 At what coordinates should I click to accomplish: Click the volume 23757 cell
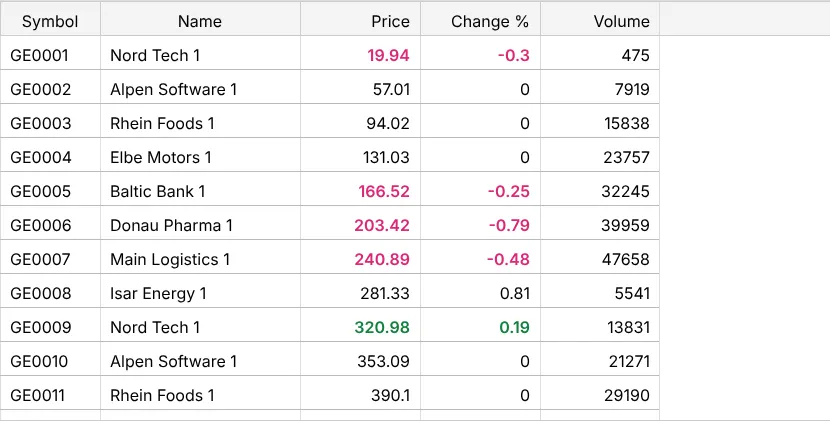coord(600,157)
